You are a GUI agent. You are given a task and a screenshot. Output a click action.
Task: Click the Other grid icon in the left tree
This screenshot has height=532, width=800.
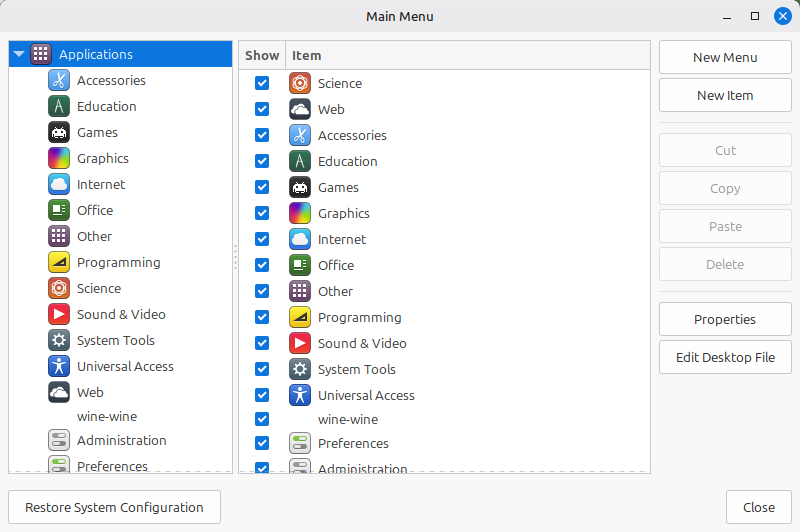(x=59, y=236)
